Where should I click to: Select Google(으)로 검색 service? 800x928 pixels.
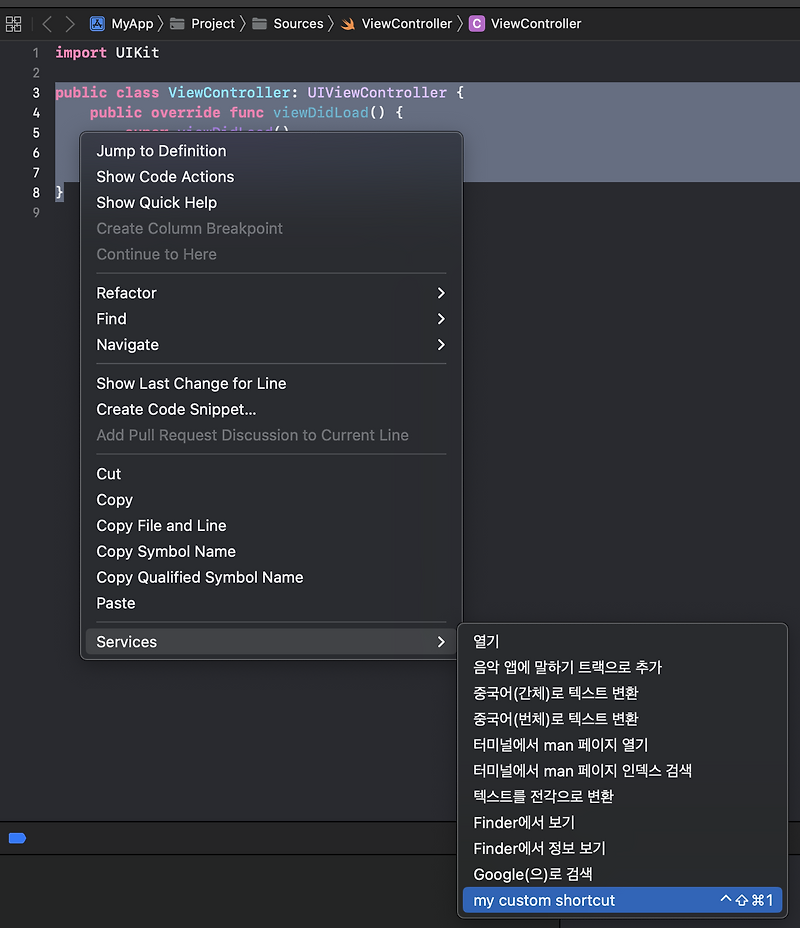531,874
